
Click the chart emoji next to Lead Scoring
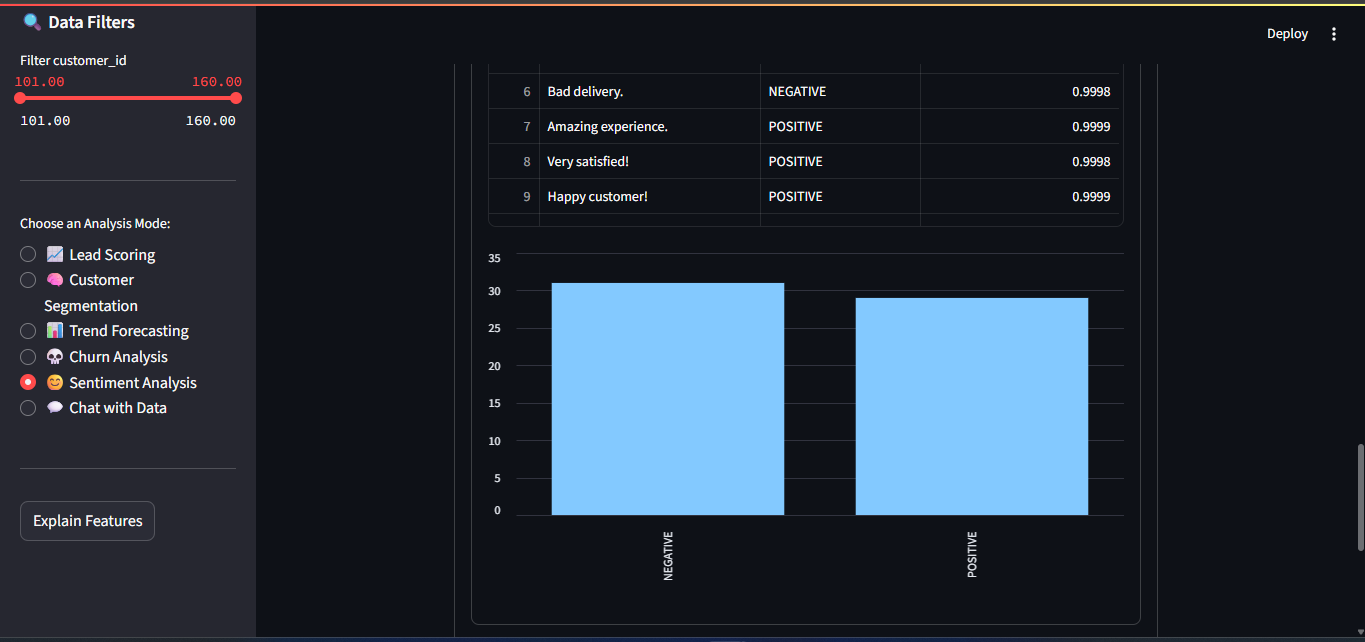click(55, 255)
